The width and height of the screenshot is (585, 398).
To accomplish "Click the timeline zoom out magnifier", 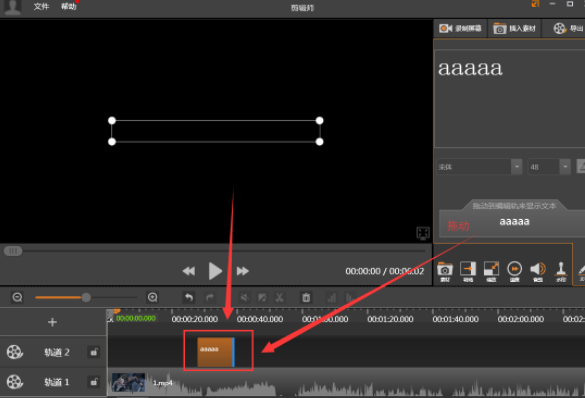I will (18, 297).
